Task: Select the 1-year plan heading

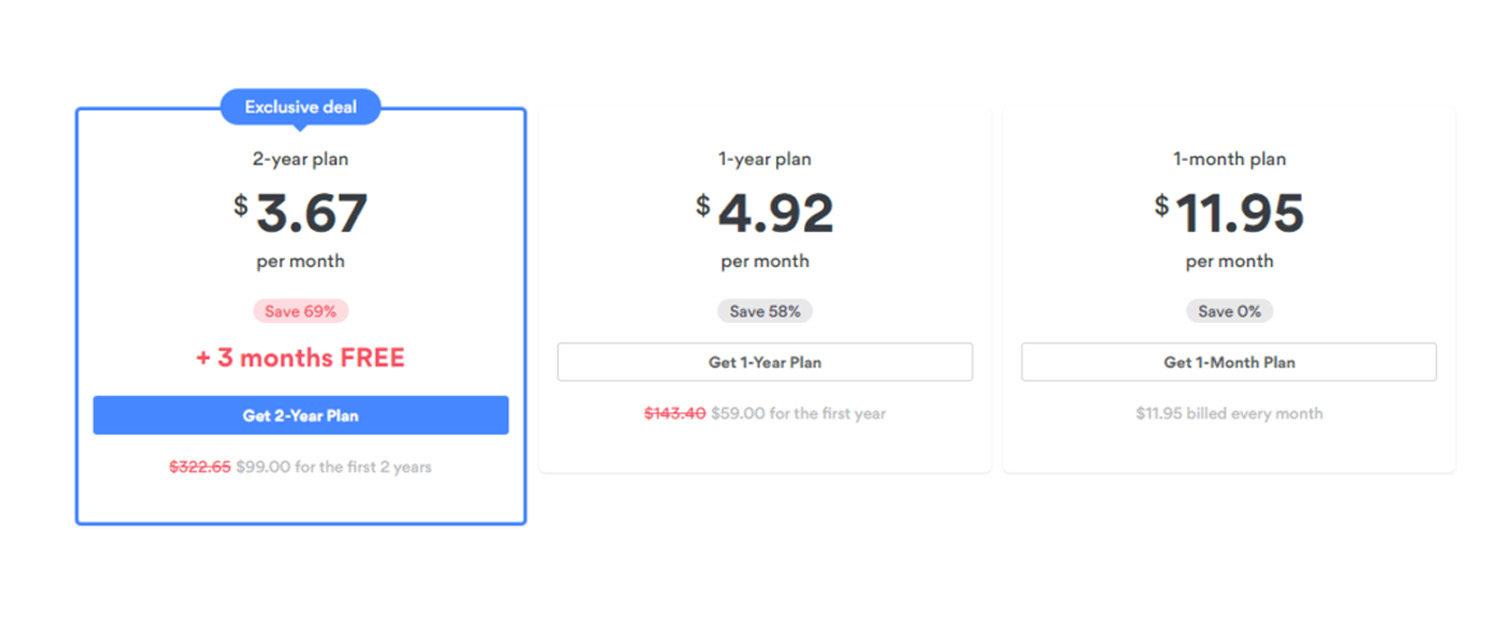Action: (x=765, y=159)
